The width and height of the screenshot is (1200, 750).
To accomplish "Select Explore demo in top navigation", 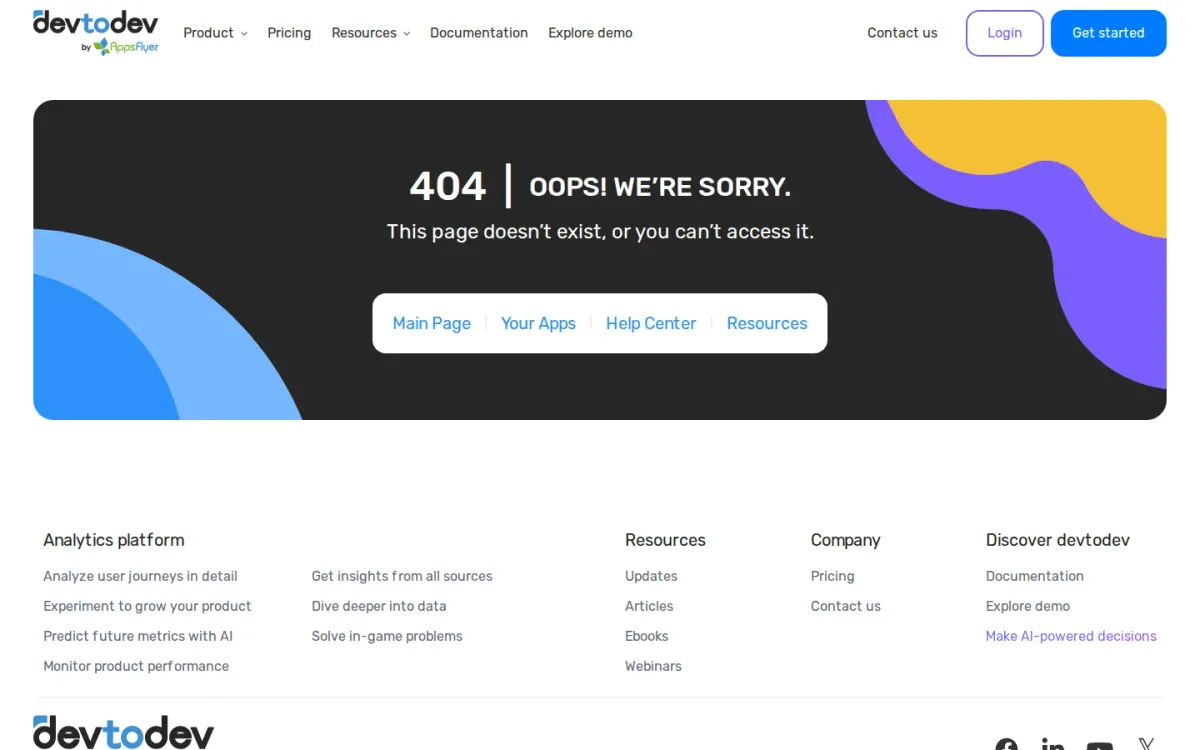I will click(590, 33).
